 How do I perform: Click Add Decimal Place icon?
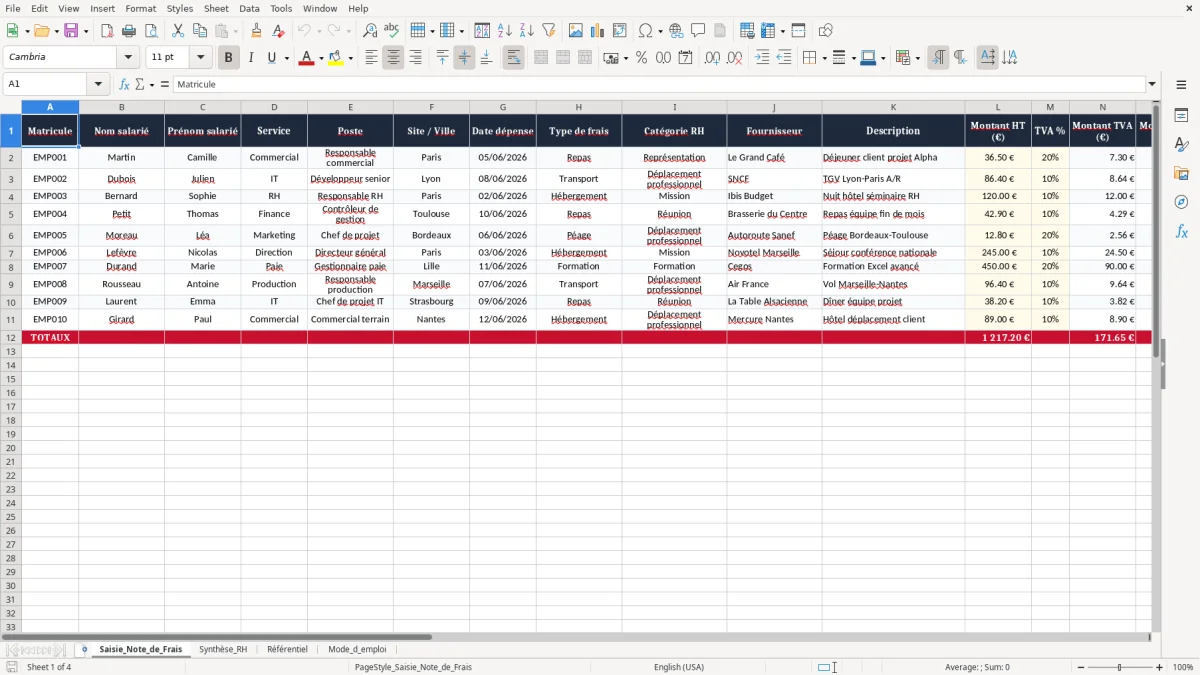coord(713,58)
